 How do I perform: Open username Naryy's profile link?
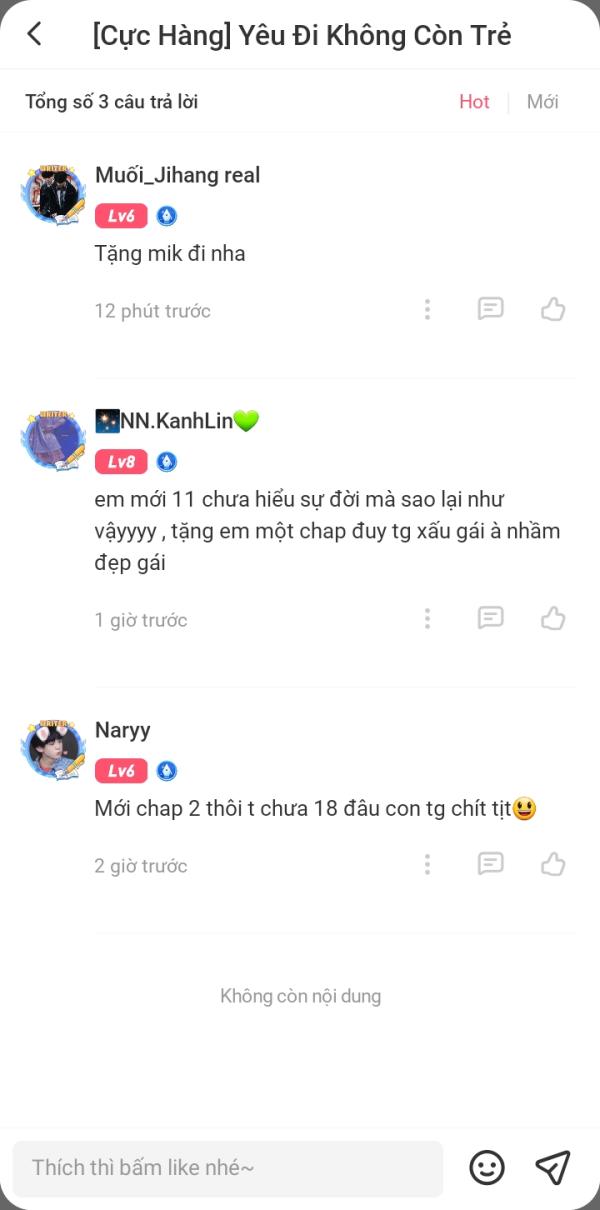tap(123, 730)
